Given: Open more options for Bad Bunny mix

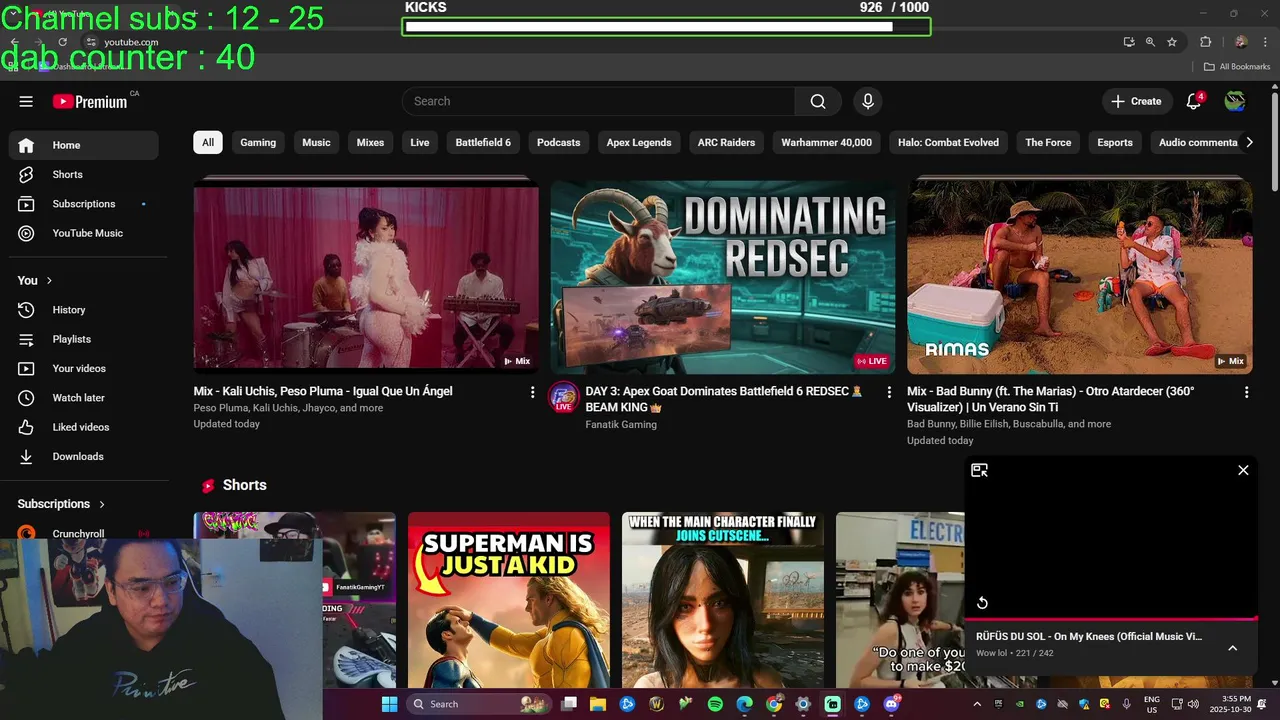Looking at the screenshot, I should (x=1246, y=392).
